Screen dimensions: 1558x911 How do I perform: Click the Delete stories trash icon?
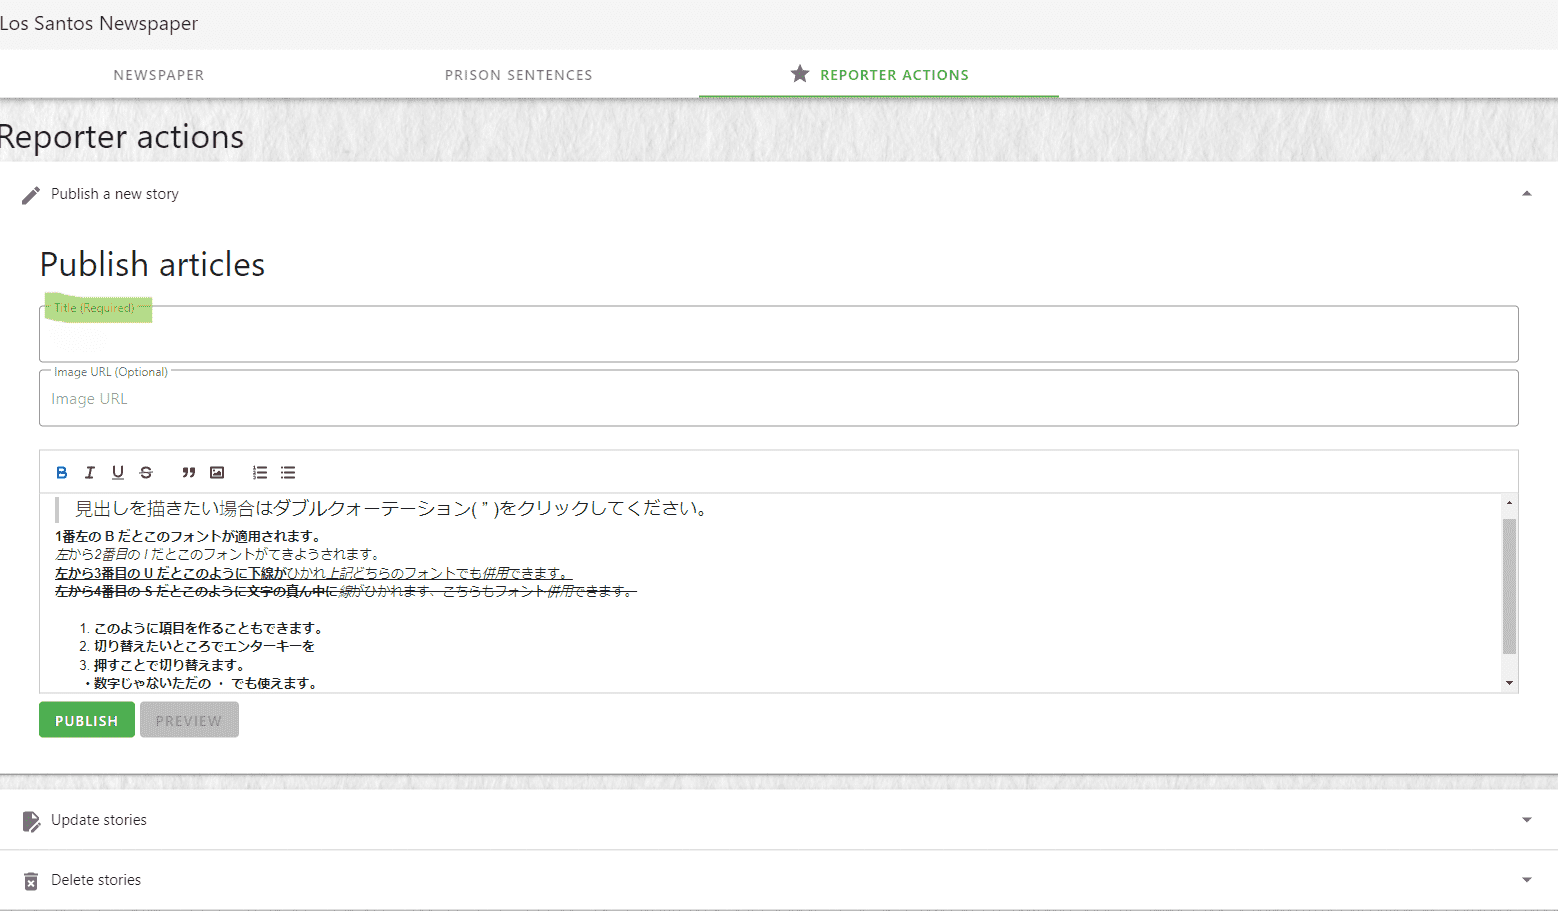[31, 881]
